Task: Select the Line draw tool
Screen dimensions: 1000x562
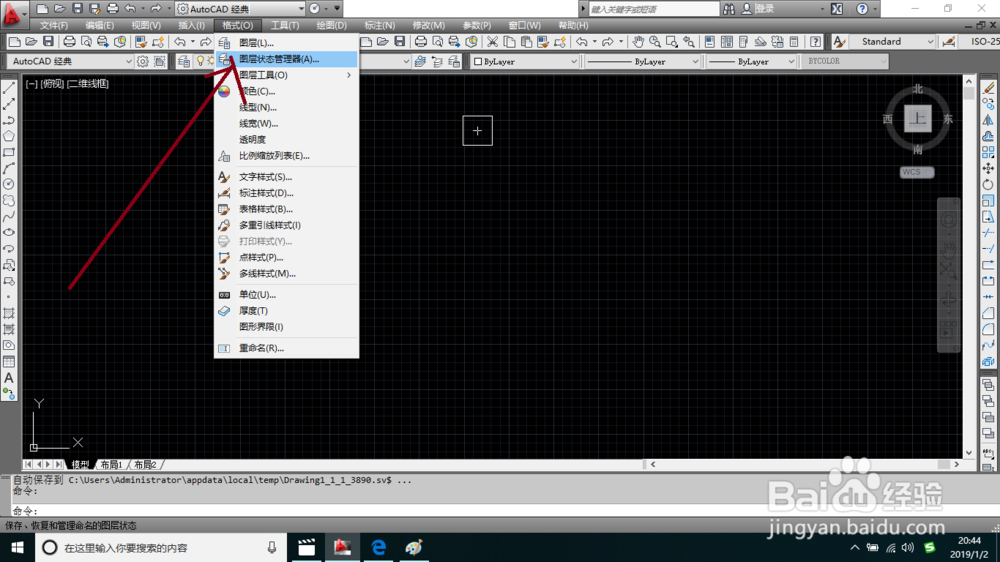Action: point(9,88)
